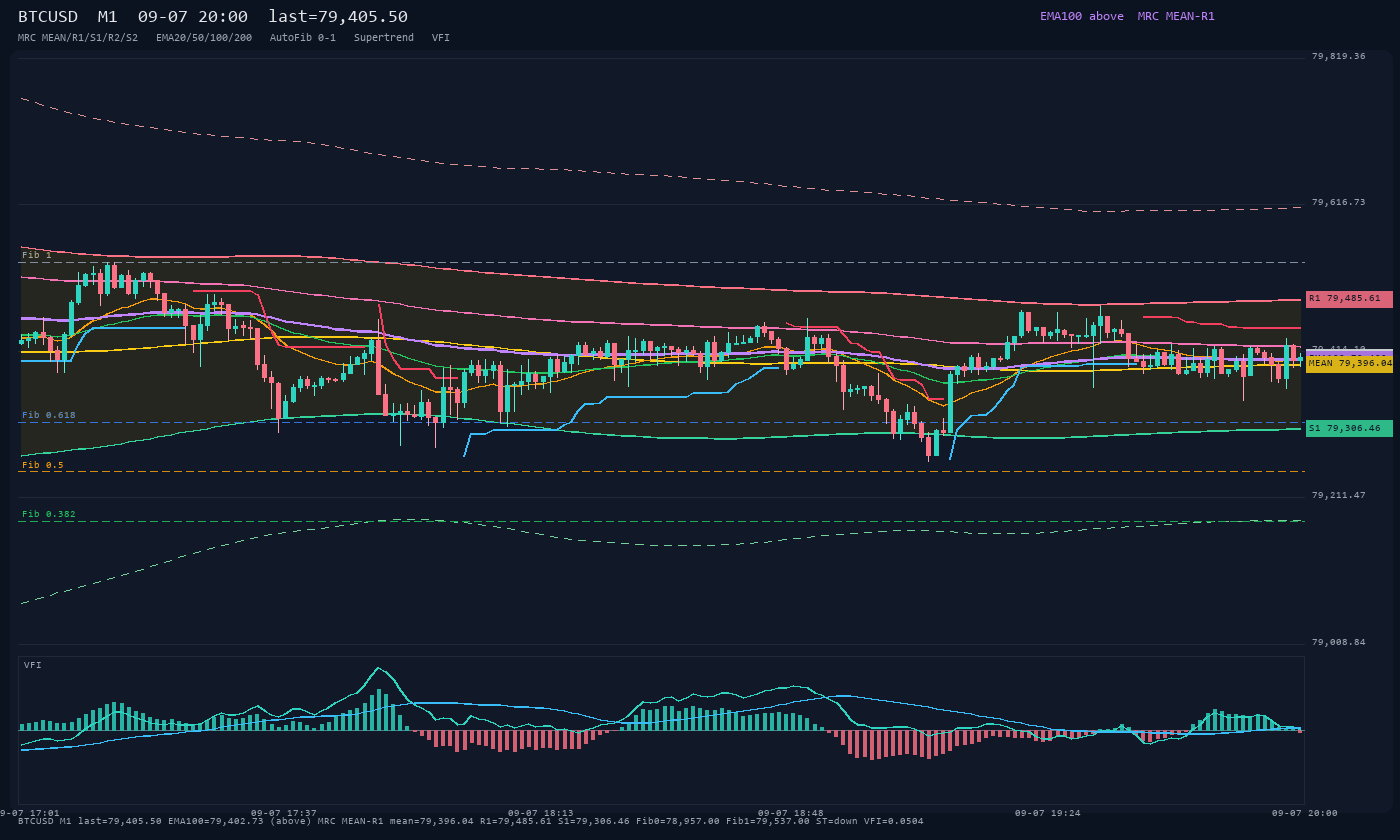The width and height of the screenshot is (1400, 840).
Task: Select the VFI label in header row
Action: click(x=441, y=37)
